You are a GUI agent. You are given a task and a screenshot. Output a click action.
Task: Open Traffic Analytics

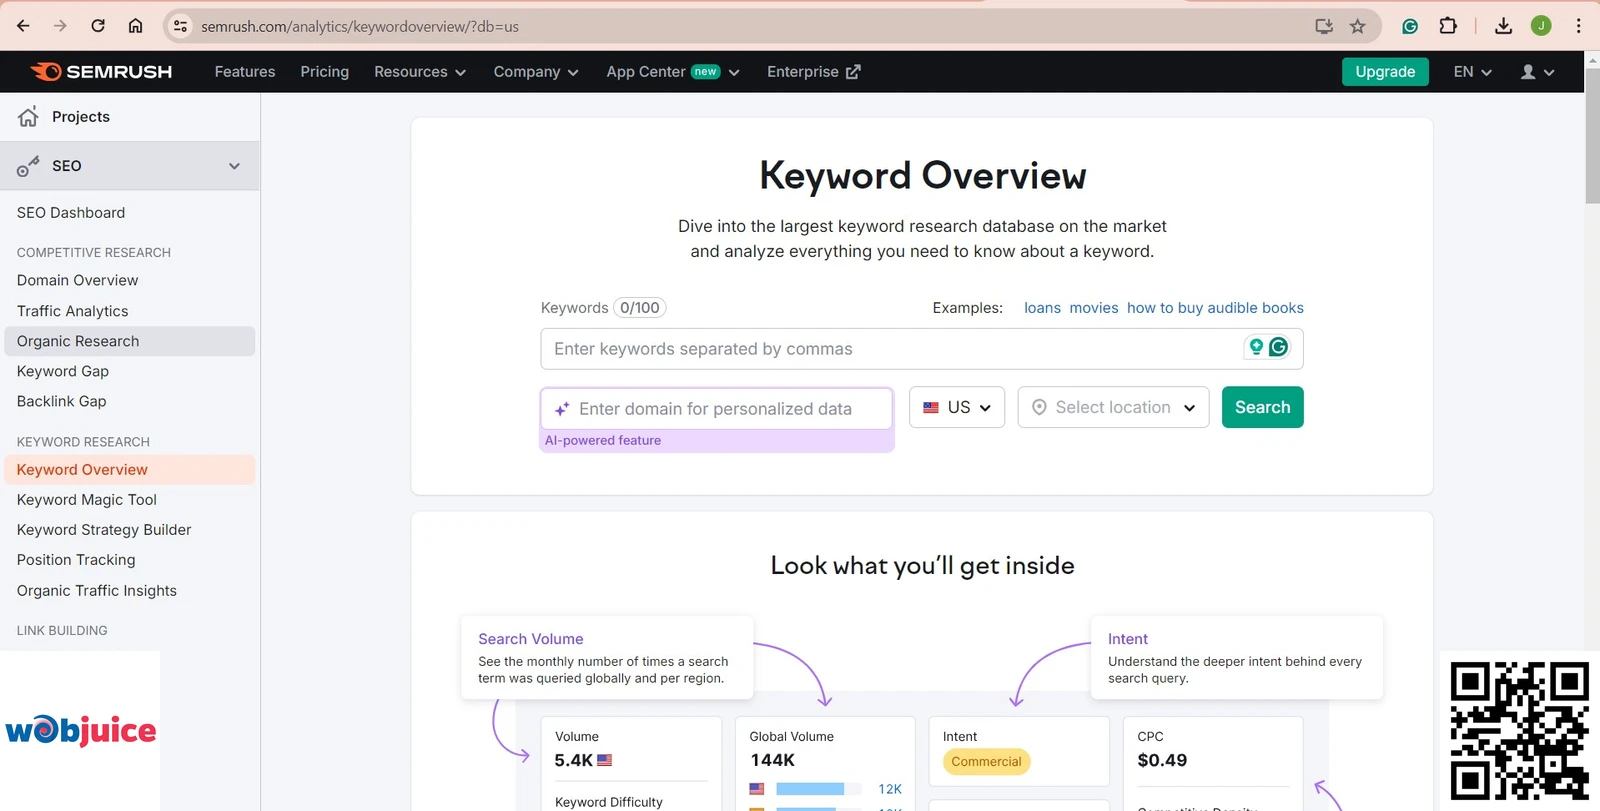coord(72,311)
